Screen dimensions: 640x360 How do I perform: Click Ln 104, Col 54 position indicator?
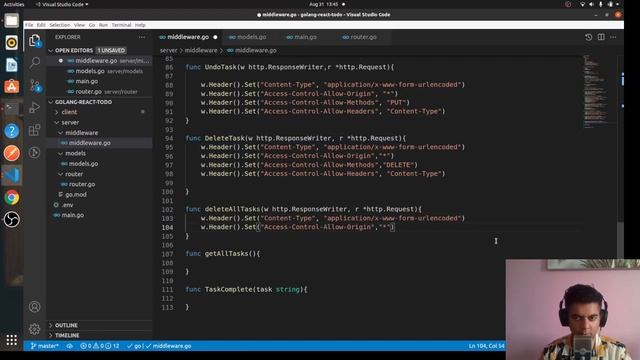pos(487,346)
